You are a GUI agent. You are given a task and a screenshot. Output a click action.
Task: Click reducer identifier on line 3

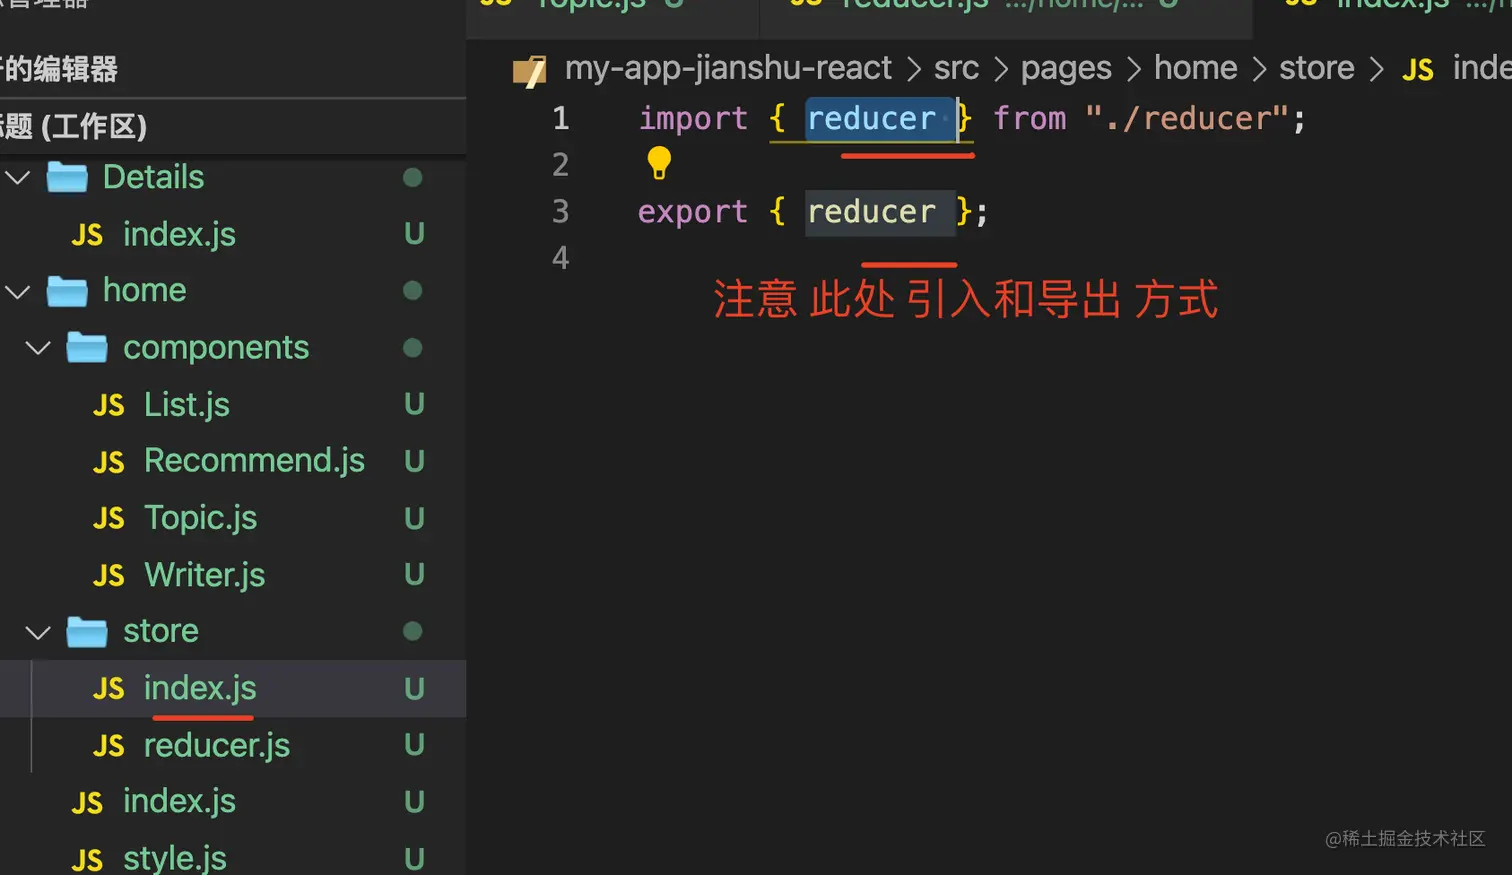tap(871, 212)
